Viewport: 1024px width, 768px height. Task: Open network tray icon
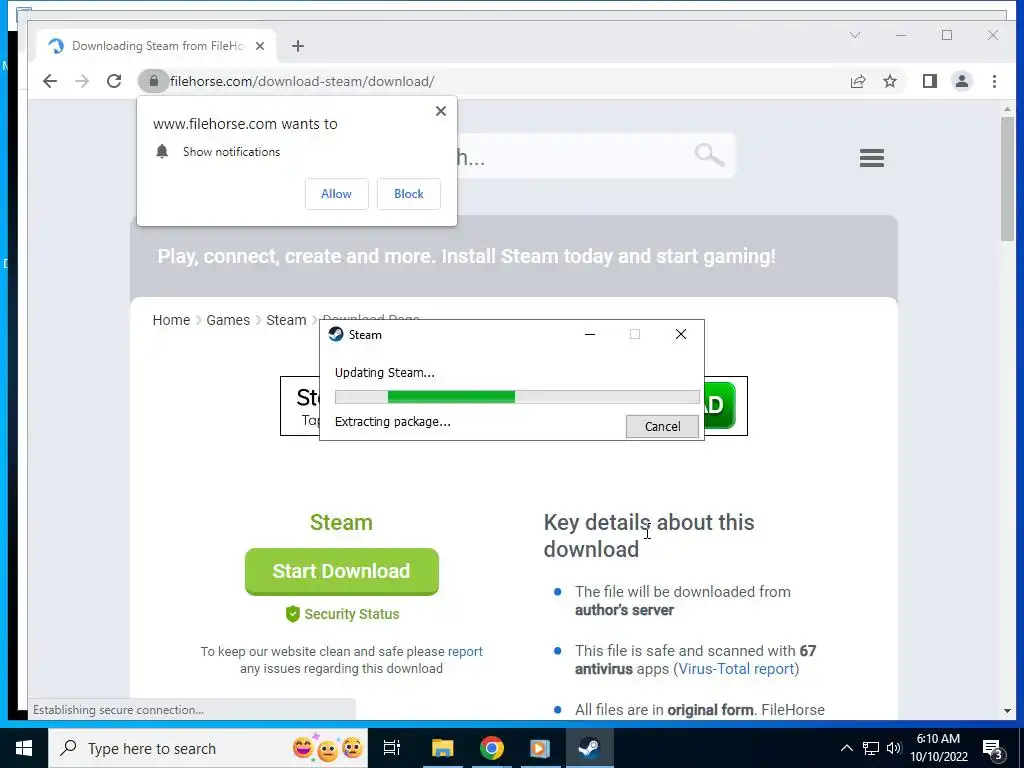coord(871,748)
